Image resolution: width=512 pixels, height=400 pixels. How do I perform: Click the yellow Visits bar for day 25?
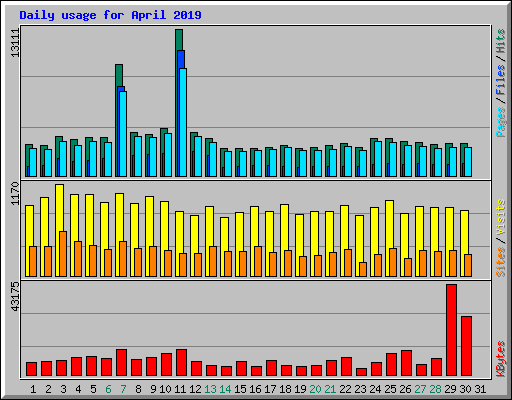(389, 223)
